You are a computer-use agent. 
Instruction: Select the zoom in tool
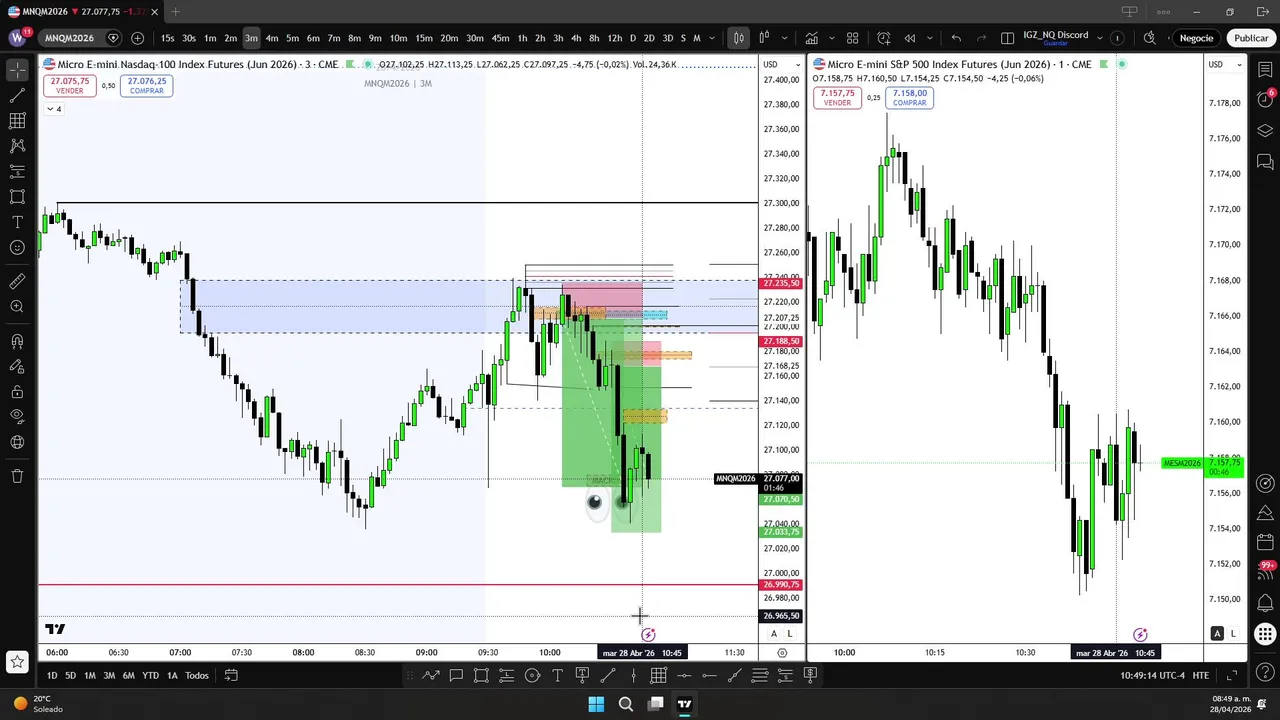(x=17, y=307)
